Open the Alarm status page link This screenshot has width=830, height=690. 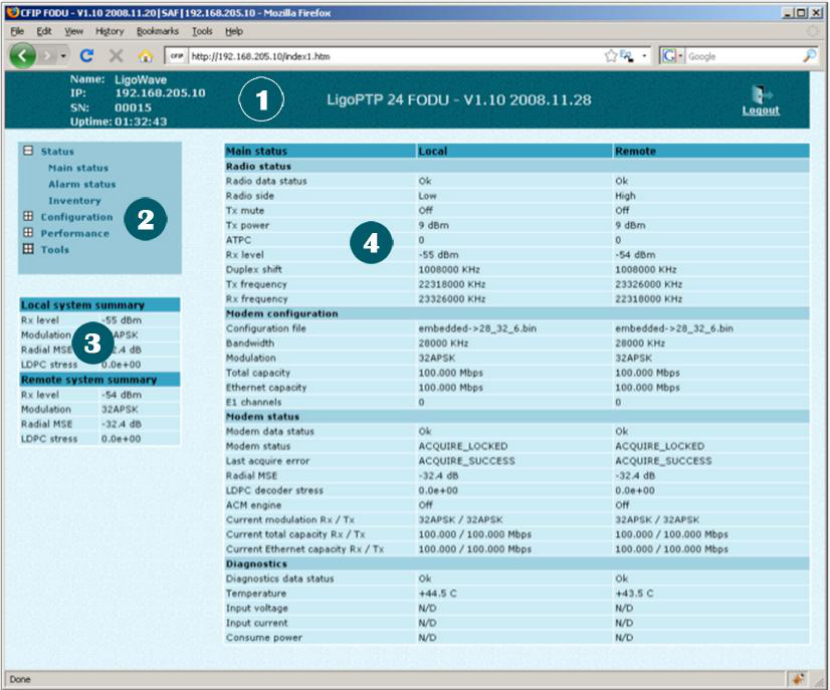81,185
